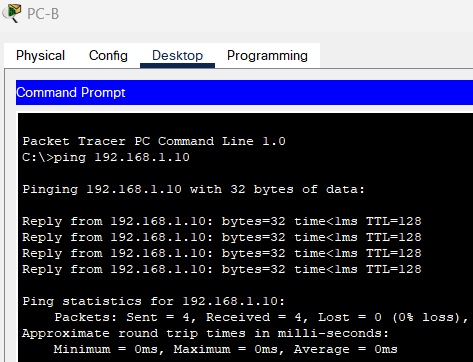The width and height of the screenshot is (473, 362).
Task: Click the PC-B window title text
Action: pyautogui.click(x=43, y=14)
